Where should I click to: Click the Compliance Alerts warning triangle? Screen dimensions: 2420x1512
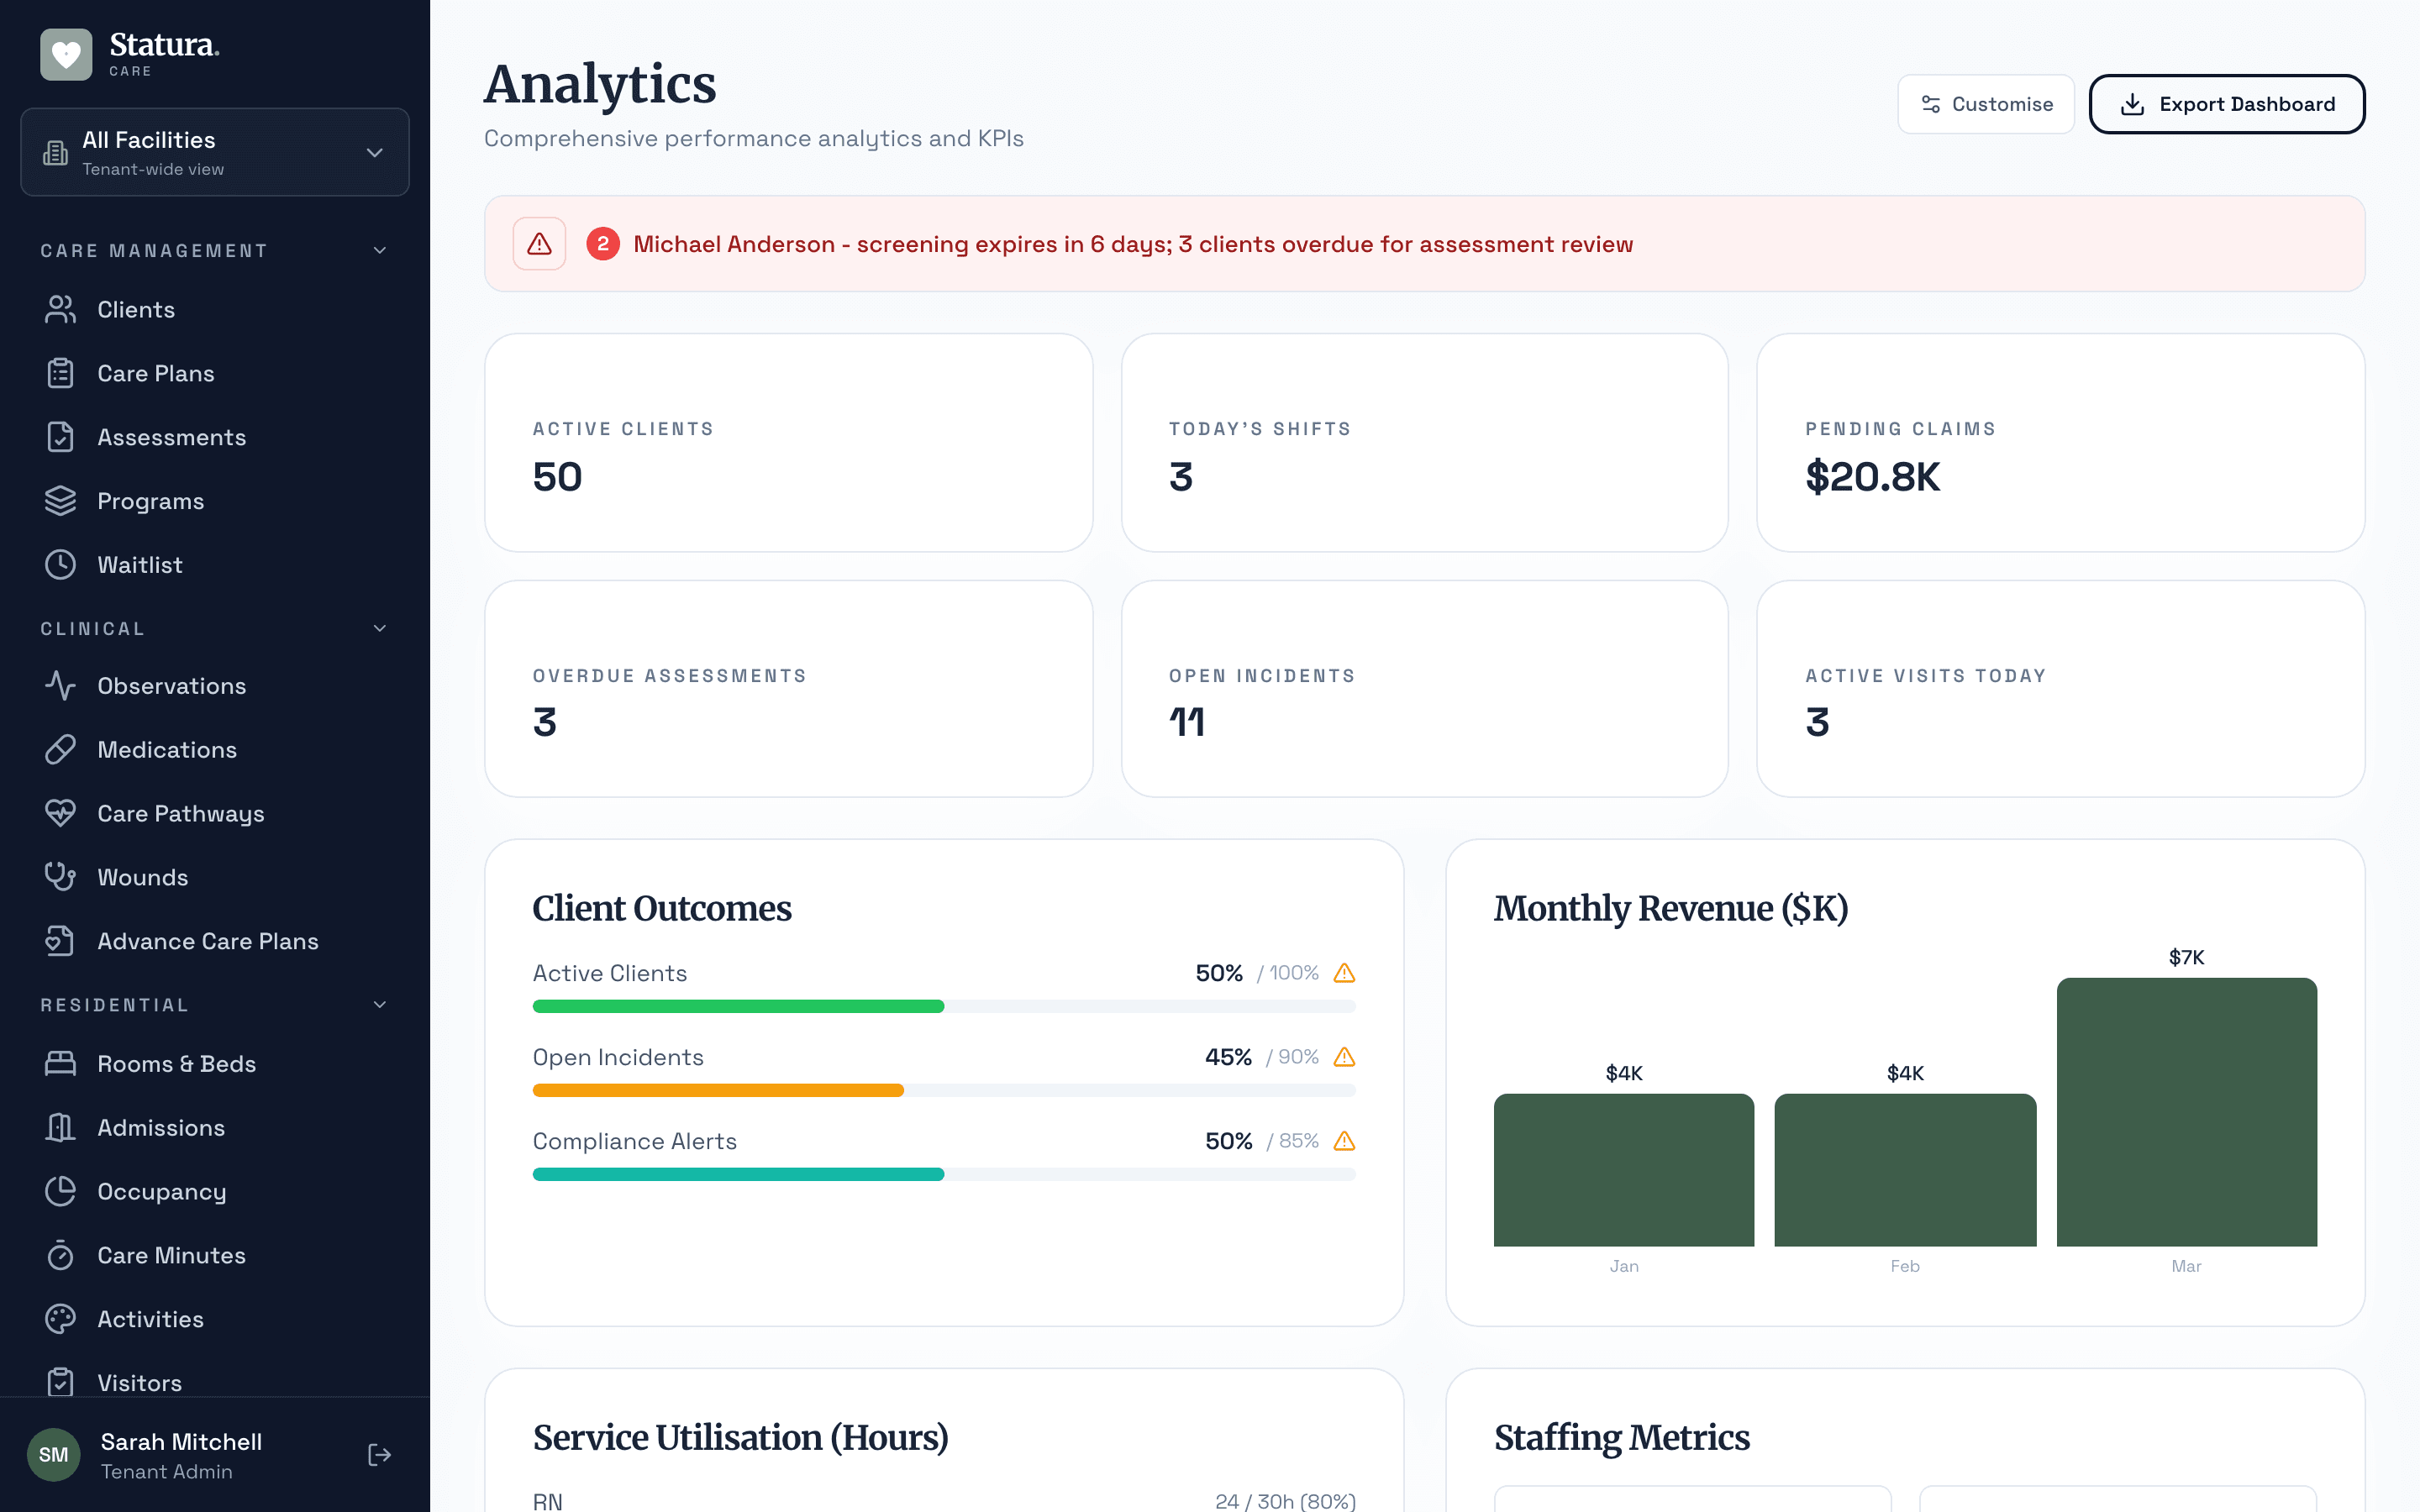(x=1344, y=1140)
